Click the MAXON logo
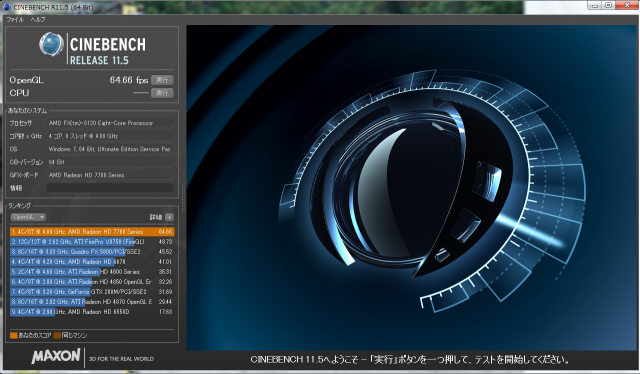The height and width of the screenshot is (374, 640). click(56, 356)
